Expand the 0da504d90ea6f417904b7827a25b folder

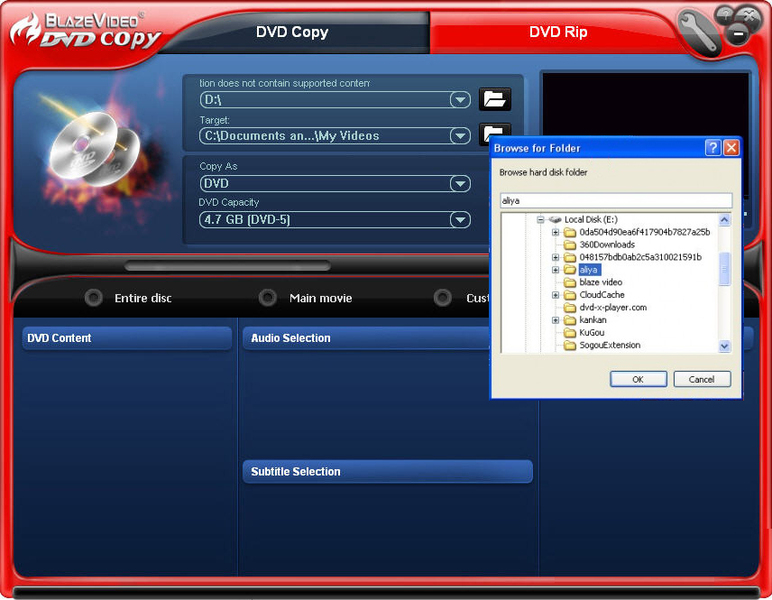pos(555,232)
